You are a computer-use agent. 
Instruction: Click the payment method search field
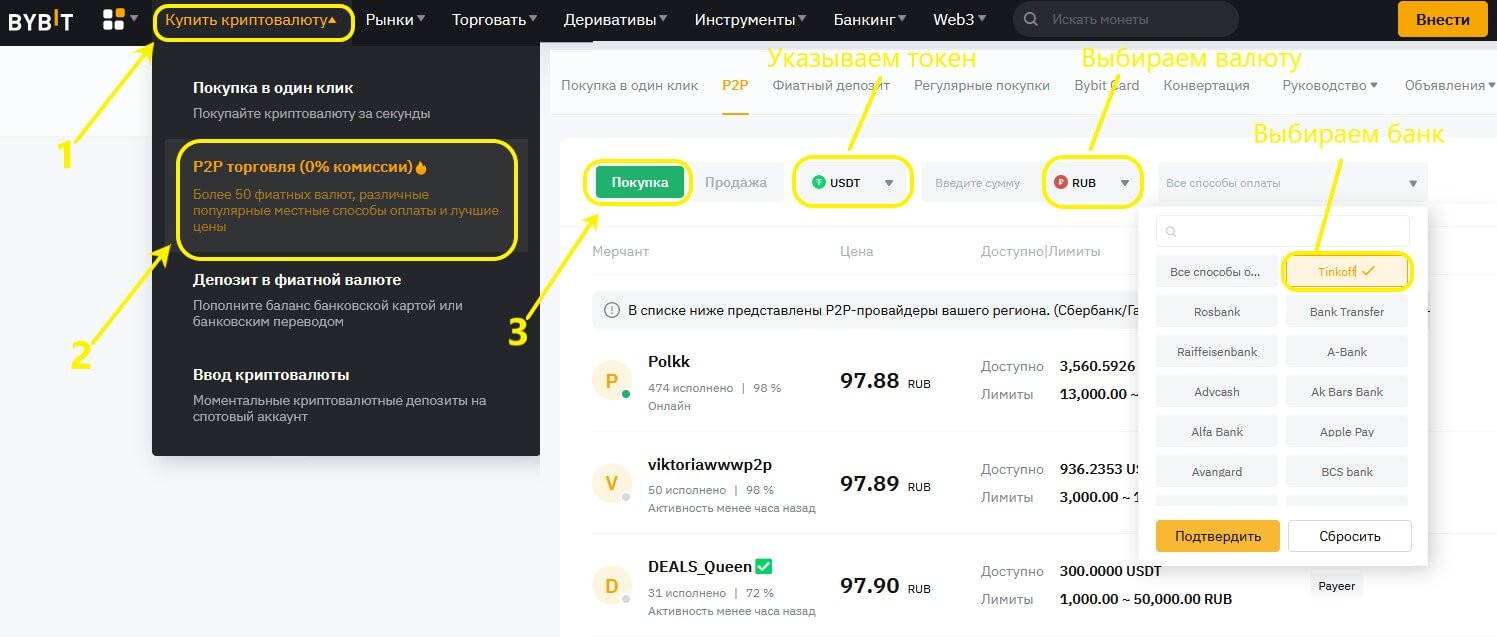pos(1282,231)
